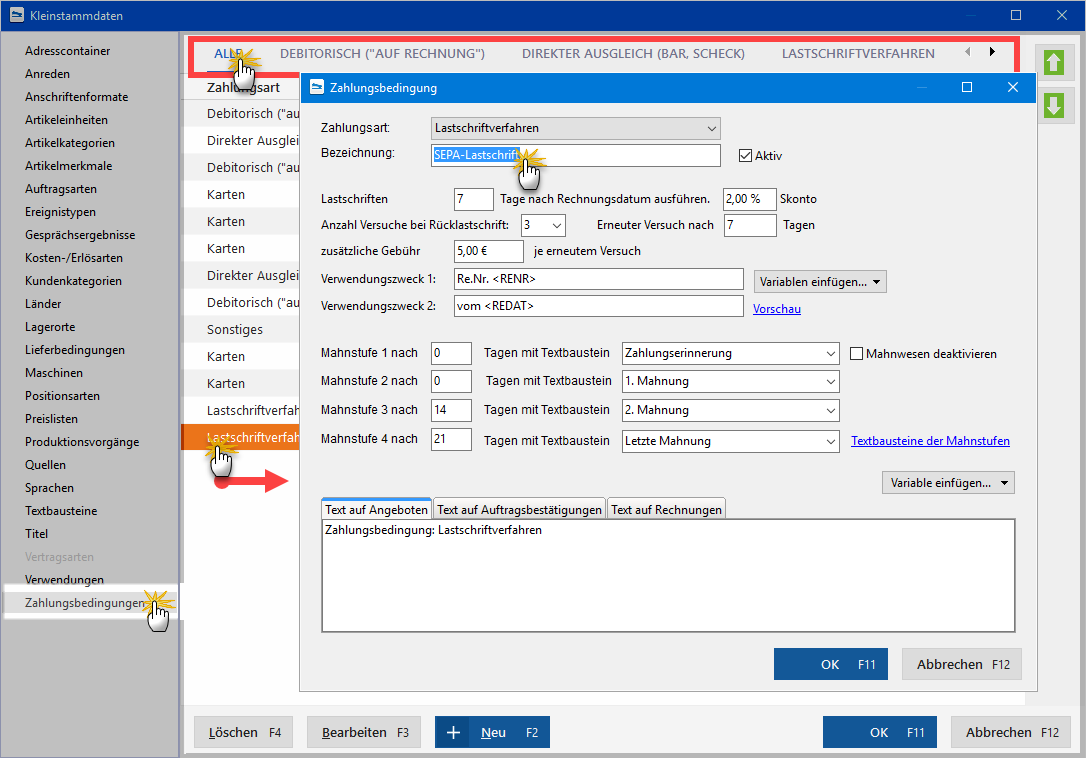Open Textbausteine sidebar entry
1086x758 pixels.
[61, 511]
